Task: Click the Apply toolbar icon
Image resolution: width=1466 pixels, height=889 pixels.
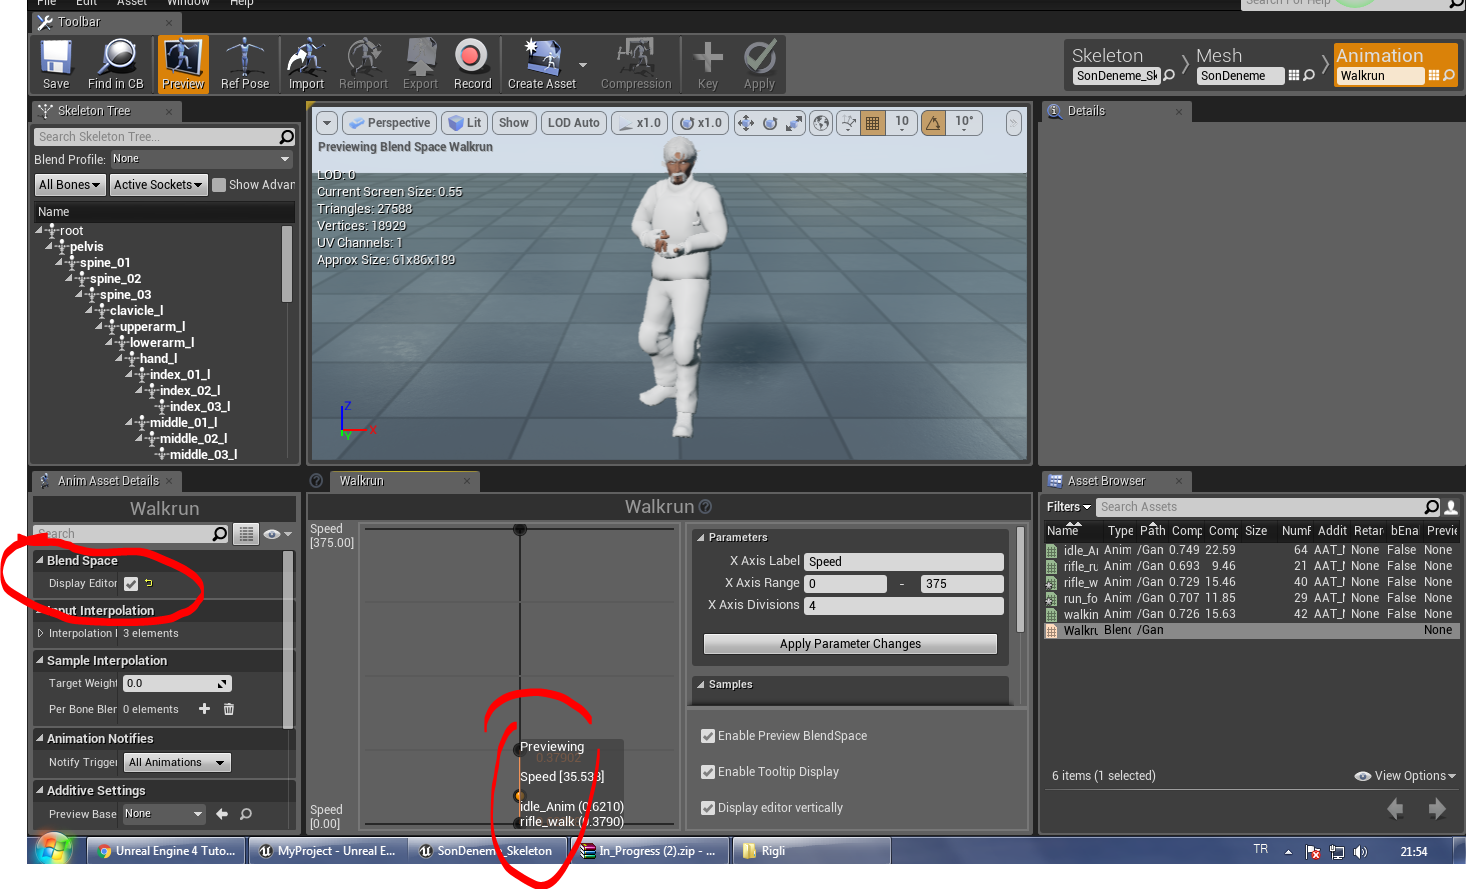Action: pyautogui.click(x=759, y=65)
